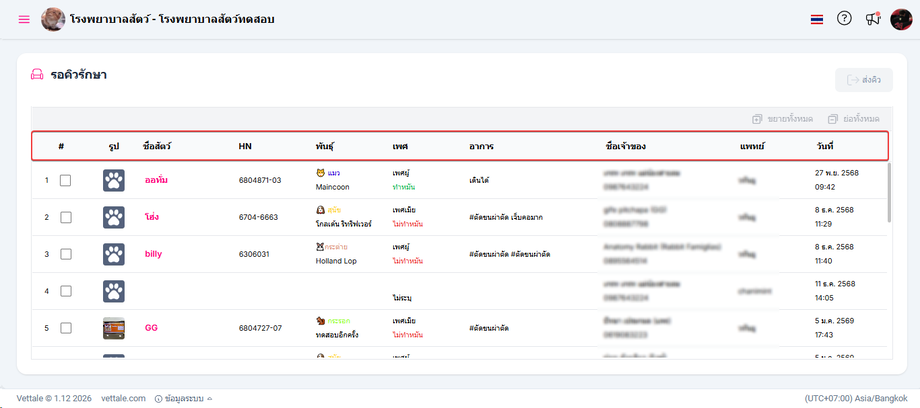
Task: Open pet record GG
Action: (151, 328)
